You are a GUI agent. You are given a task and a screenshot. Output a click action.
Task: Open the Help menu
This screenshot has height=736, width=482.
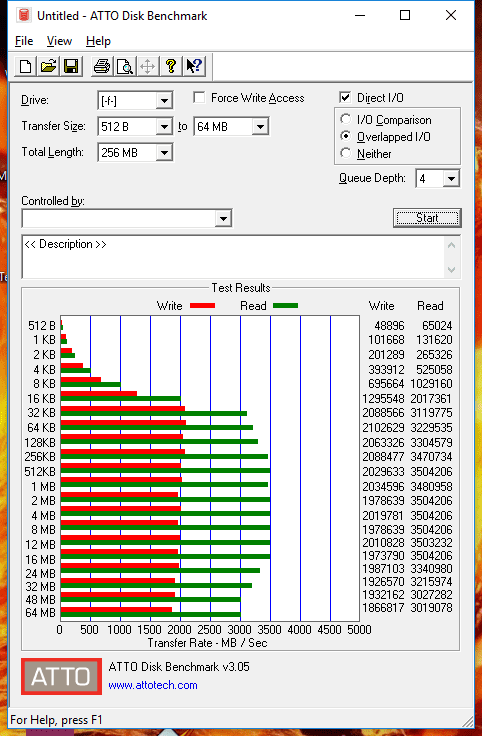(98, 41)
